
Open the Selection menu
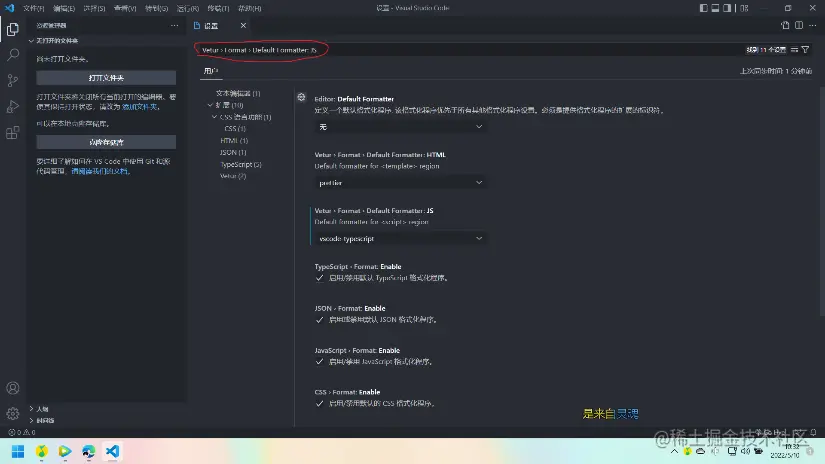[x=95, y=8]
